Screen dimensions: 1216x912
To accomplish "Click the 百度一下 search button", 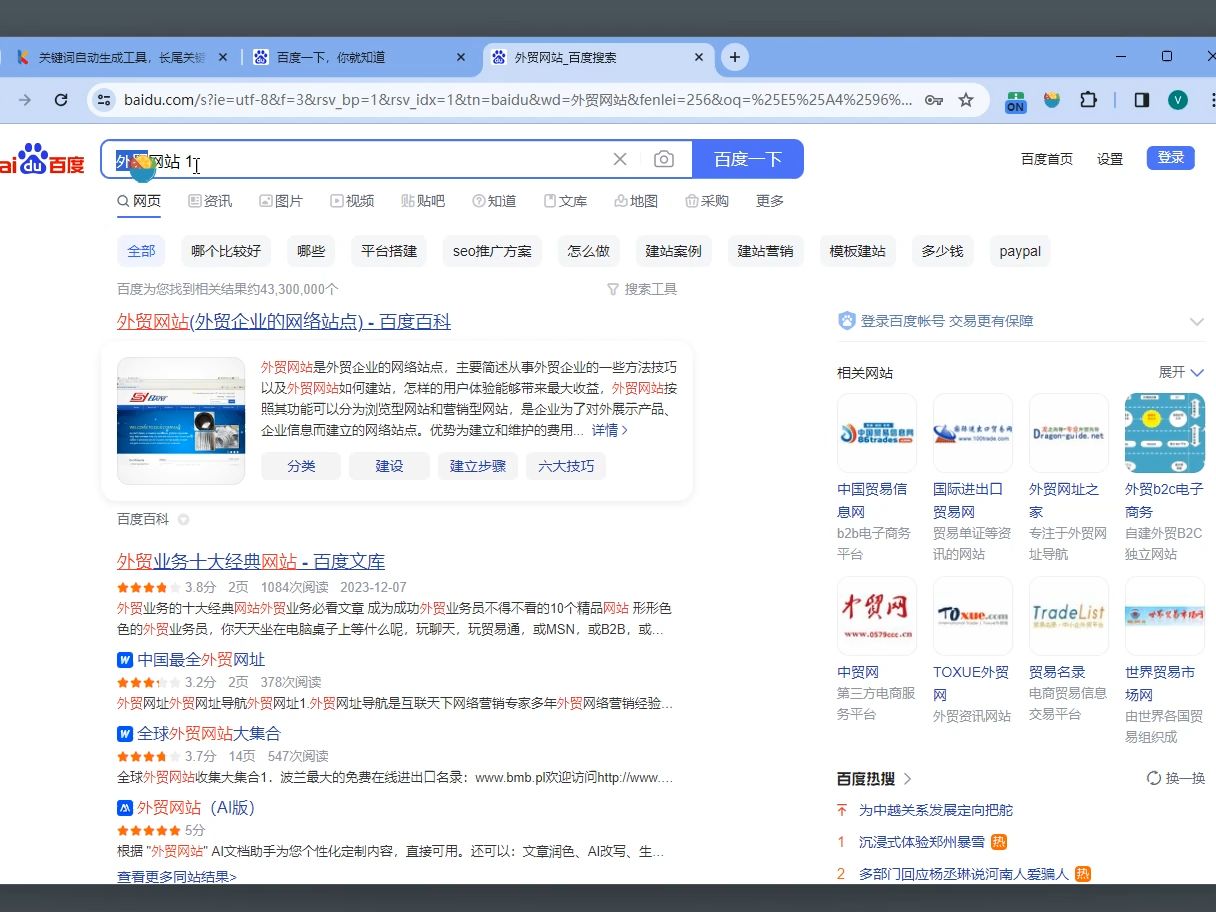I will [748, 159].
